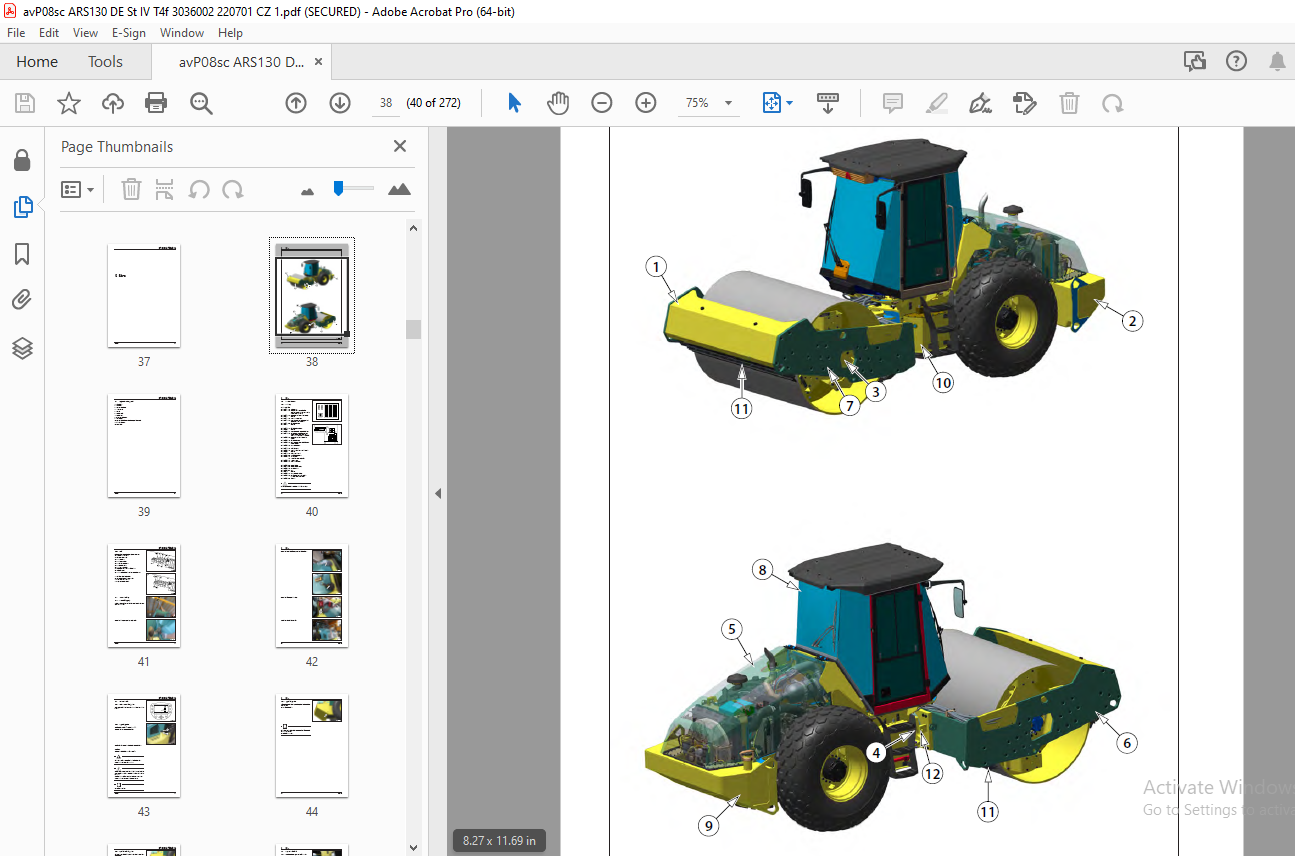Screen dimensions: 1295x856
Task: Click the stamp tool in the toolbar
Action: (x=1025, y=103)
